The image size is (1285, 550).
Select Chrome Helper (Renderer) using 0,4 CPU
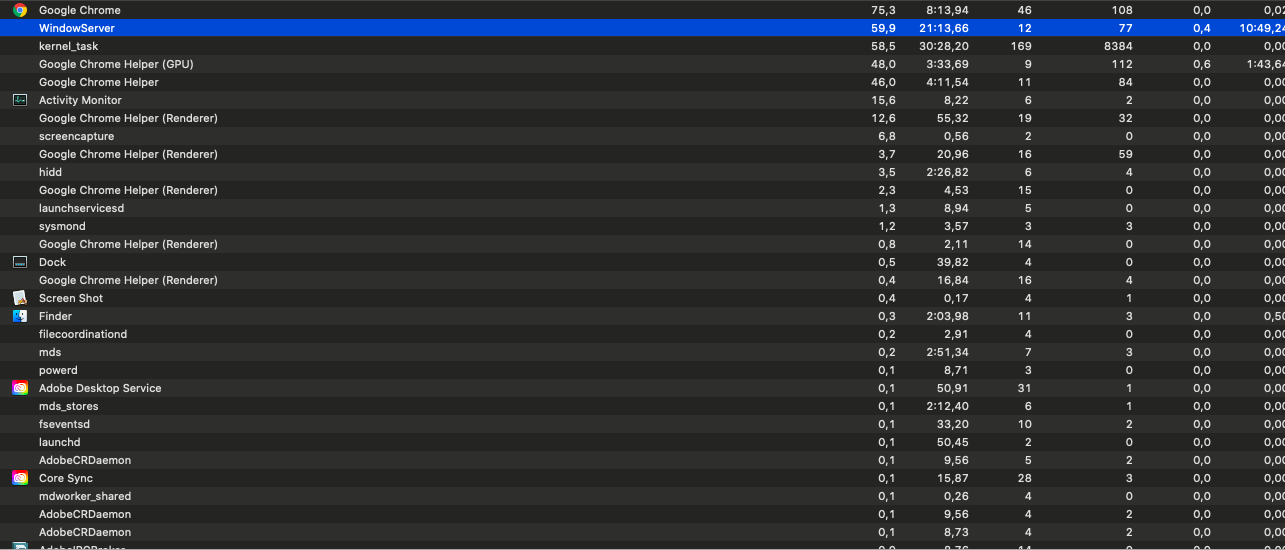click(x=128, y=280)
